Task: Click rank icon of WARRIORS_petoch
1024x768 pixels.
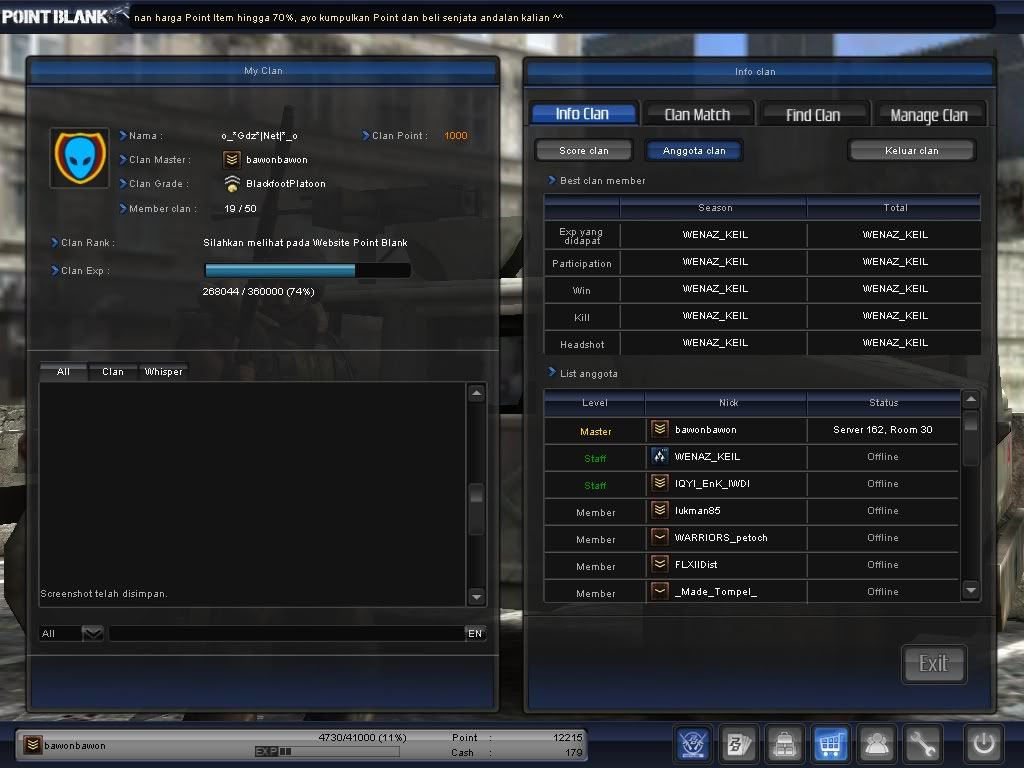Action: (660, 537)
